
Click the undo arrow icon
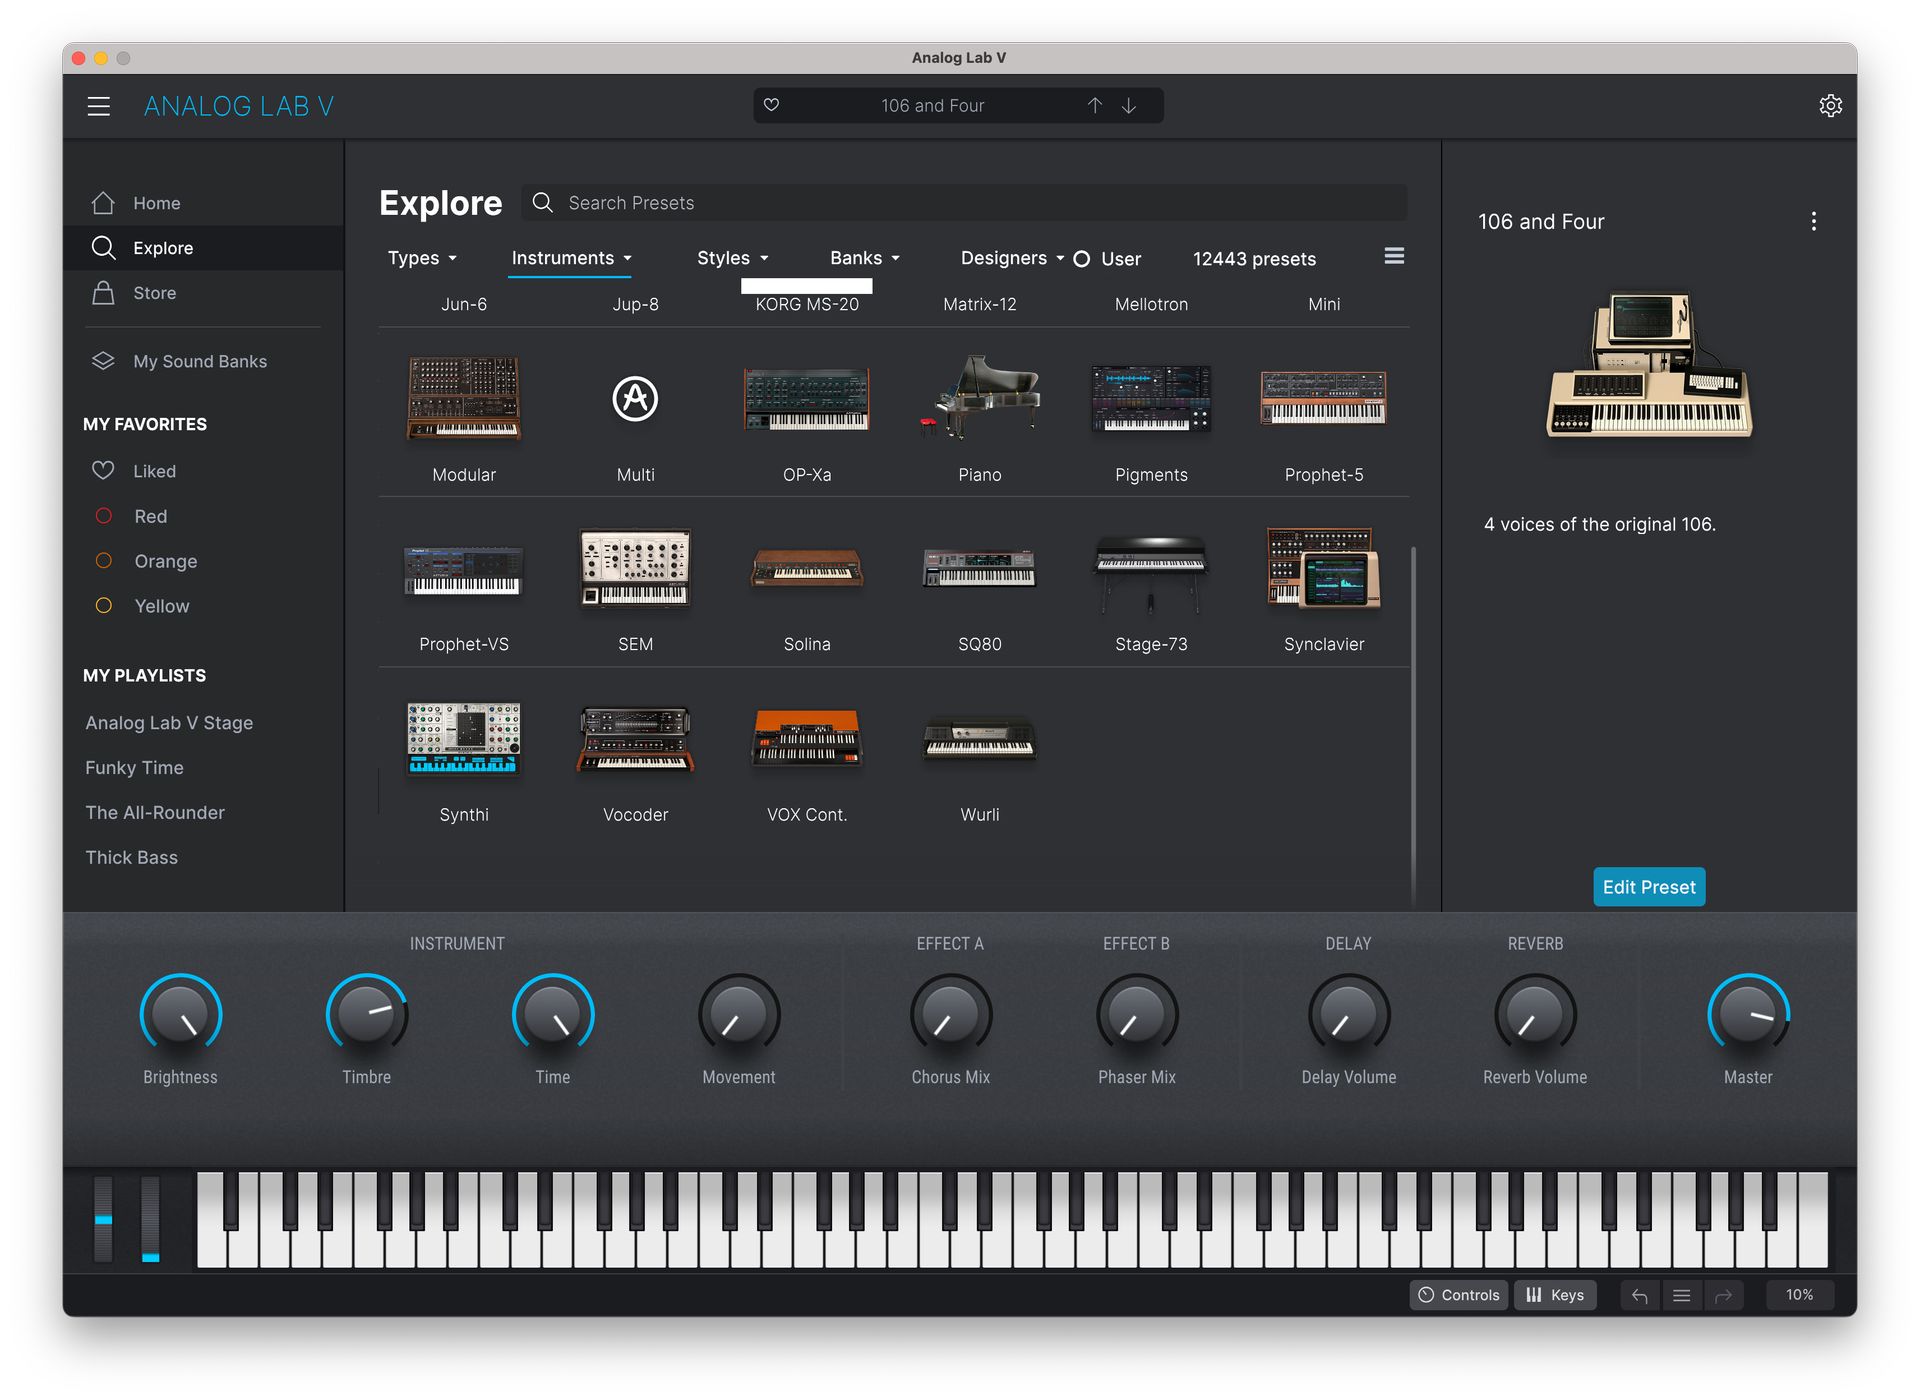coord(1639,1295)
